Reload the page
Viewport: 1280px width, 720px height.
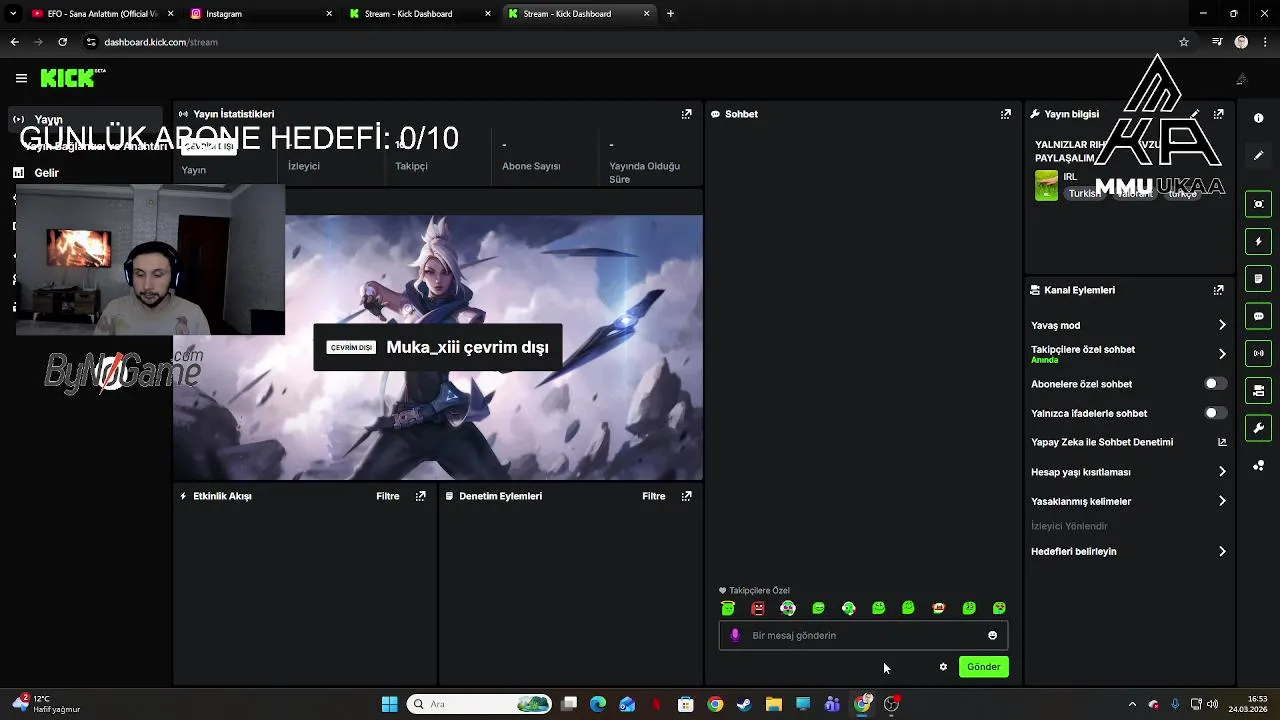[x=62, y=42]
